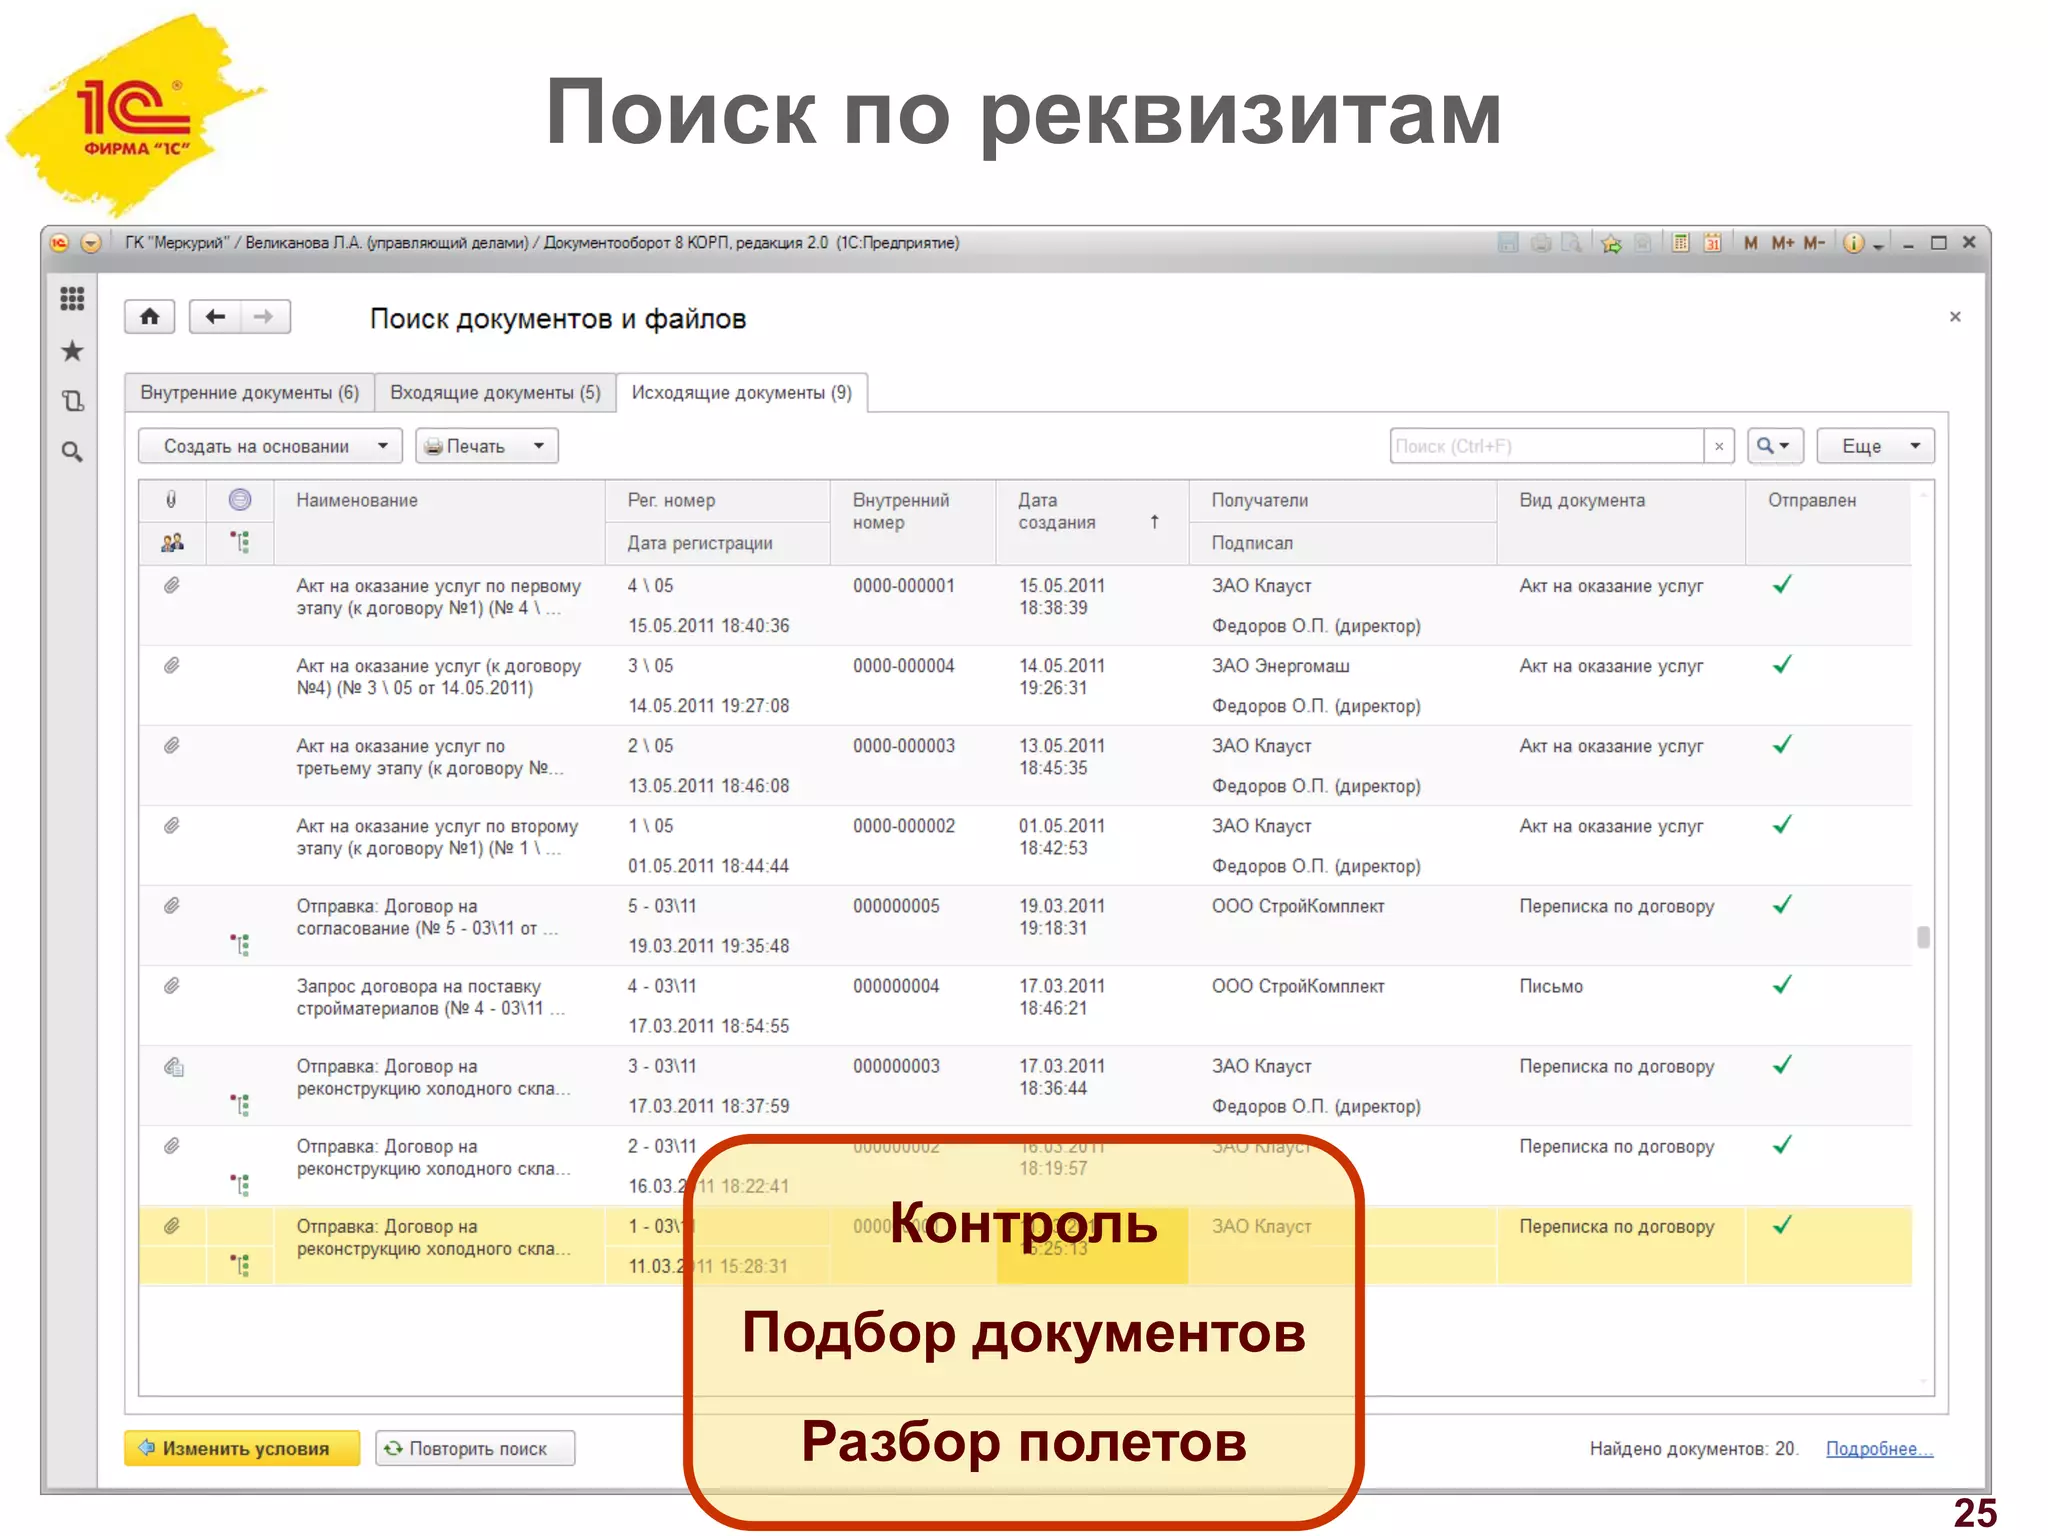Navigate forward with right arrow
This screenshot has height=1536, width=2048.
(x=264, y=317)
